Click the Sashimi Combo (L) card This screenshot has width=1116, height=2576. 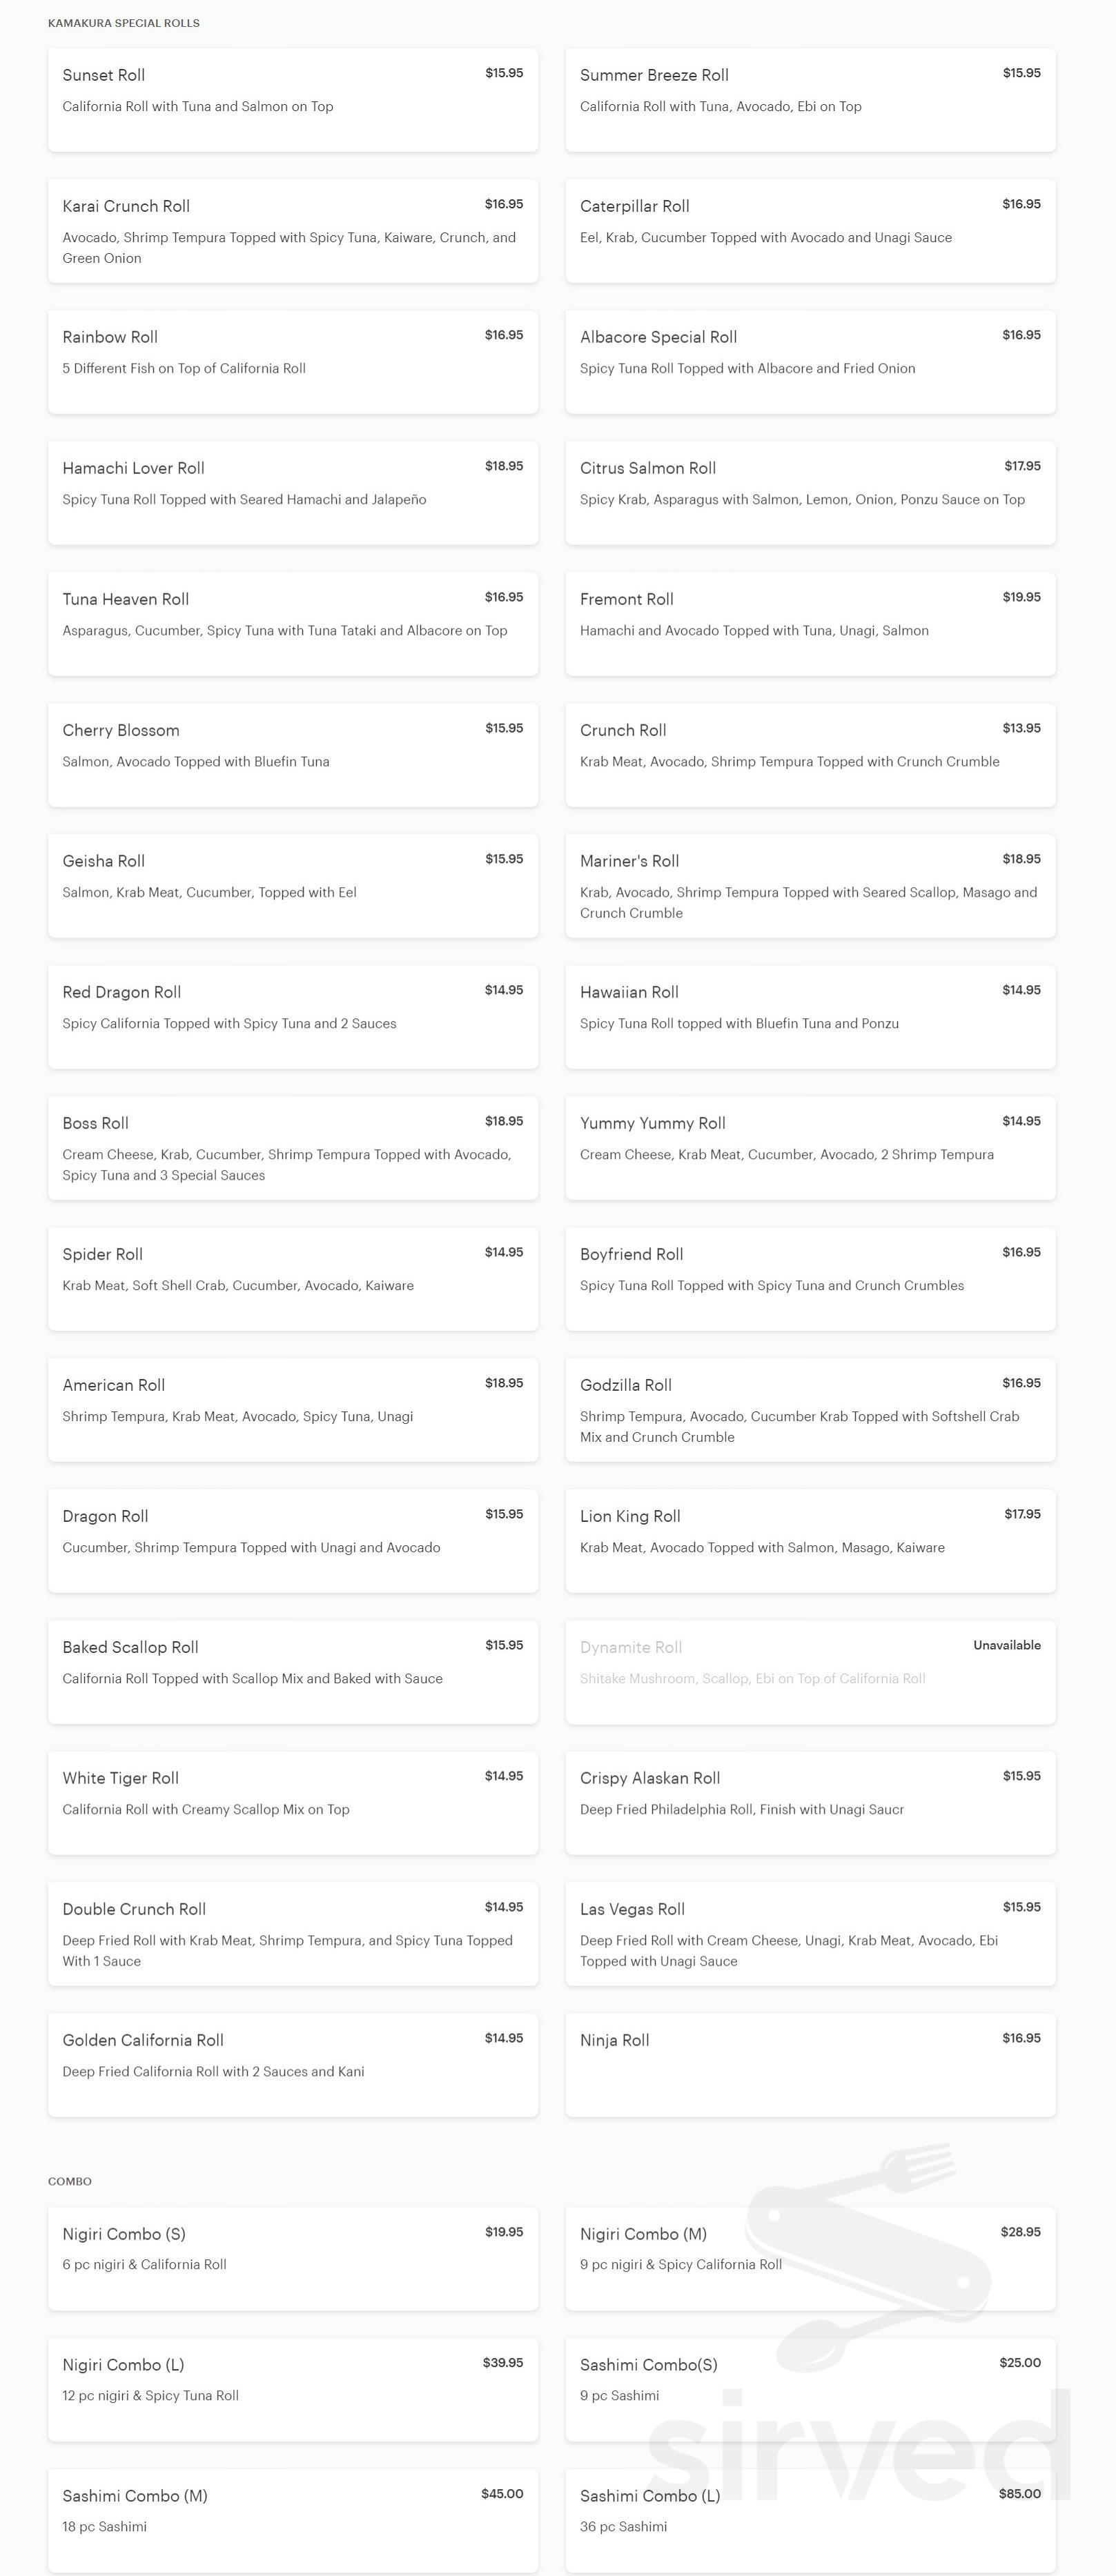coord(810,2520)
